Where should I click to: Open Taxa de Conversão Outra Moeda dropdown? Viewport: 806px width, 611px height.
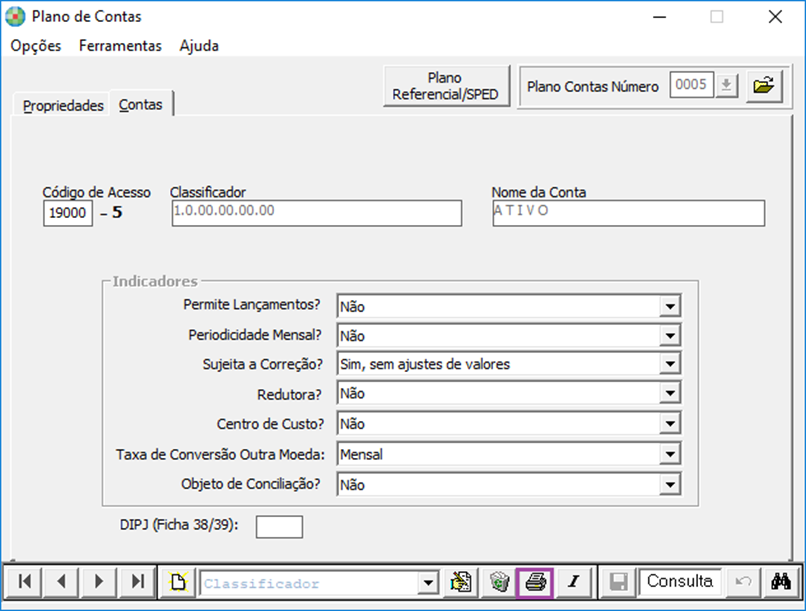pos(670,454)
